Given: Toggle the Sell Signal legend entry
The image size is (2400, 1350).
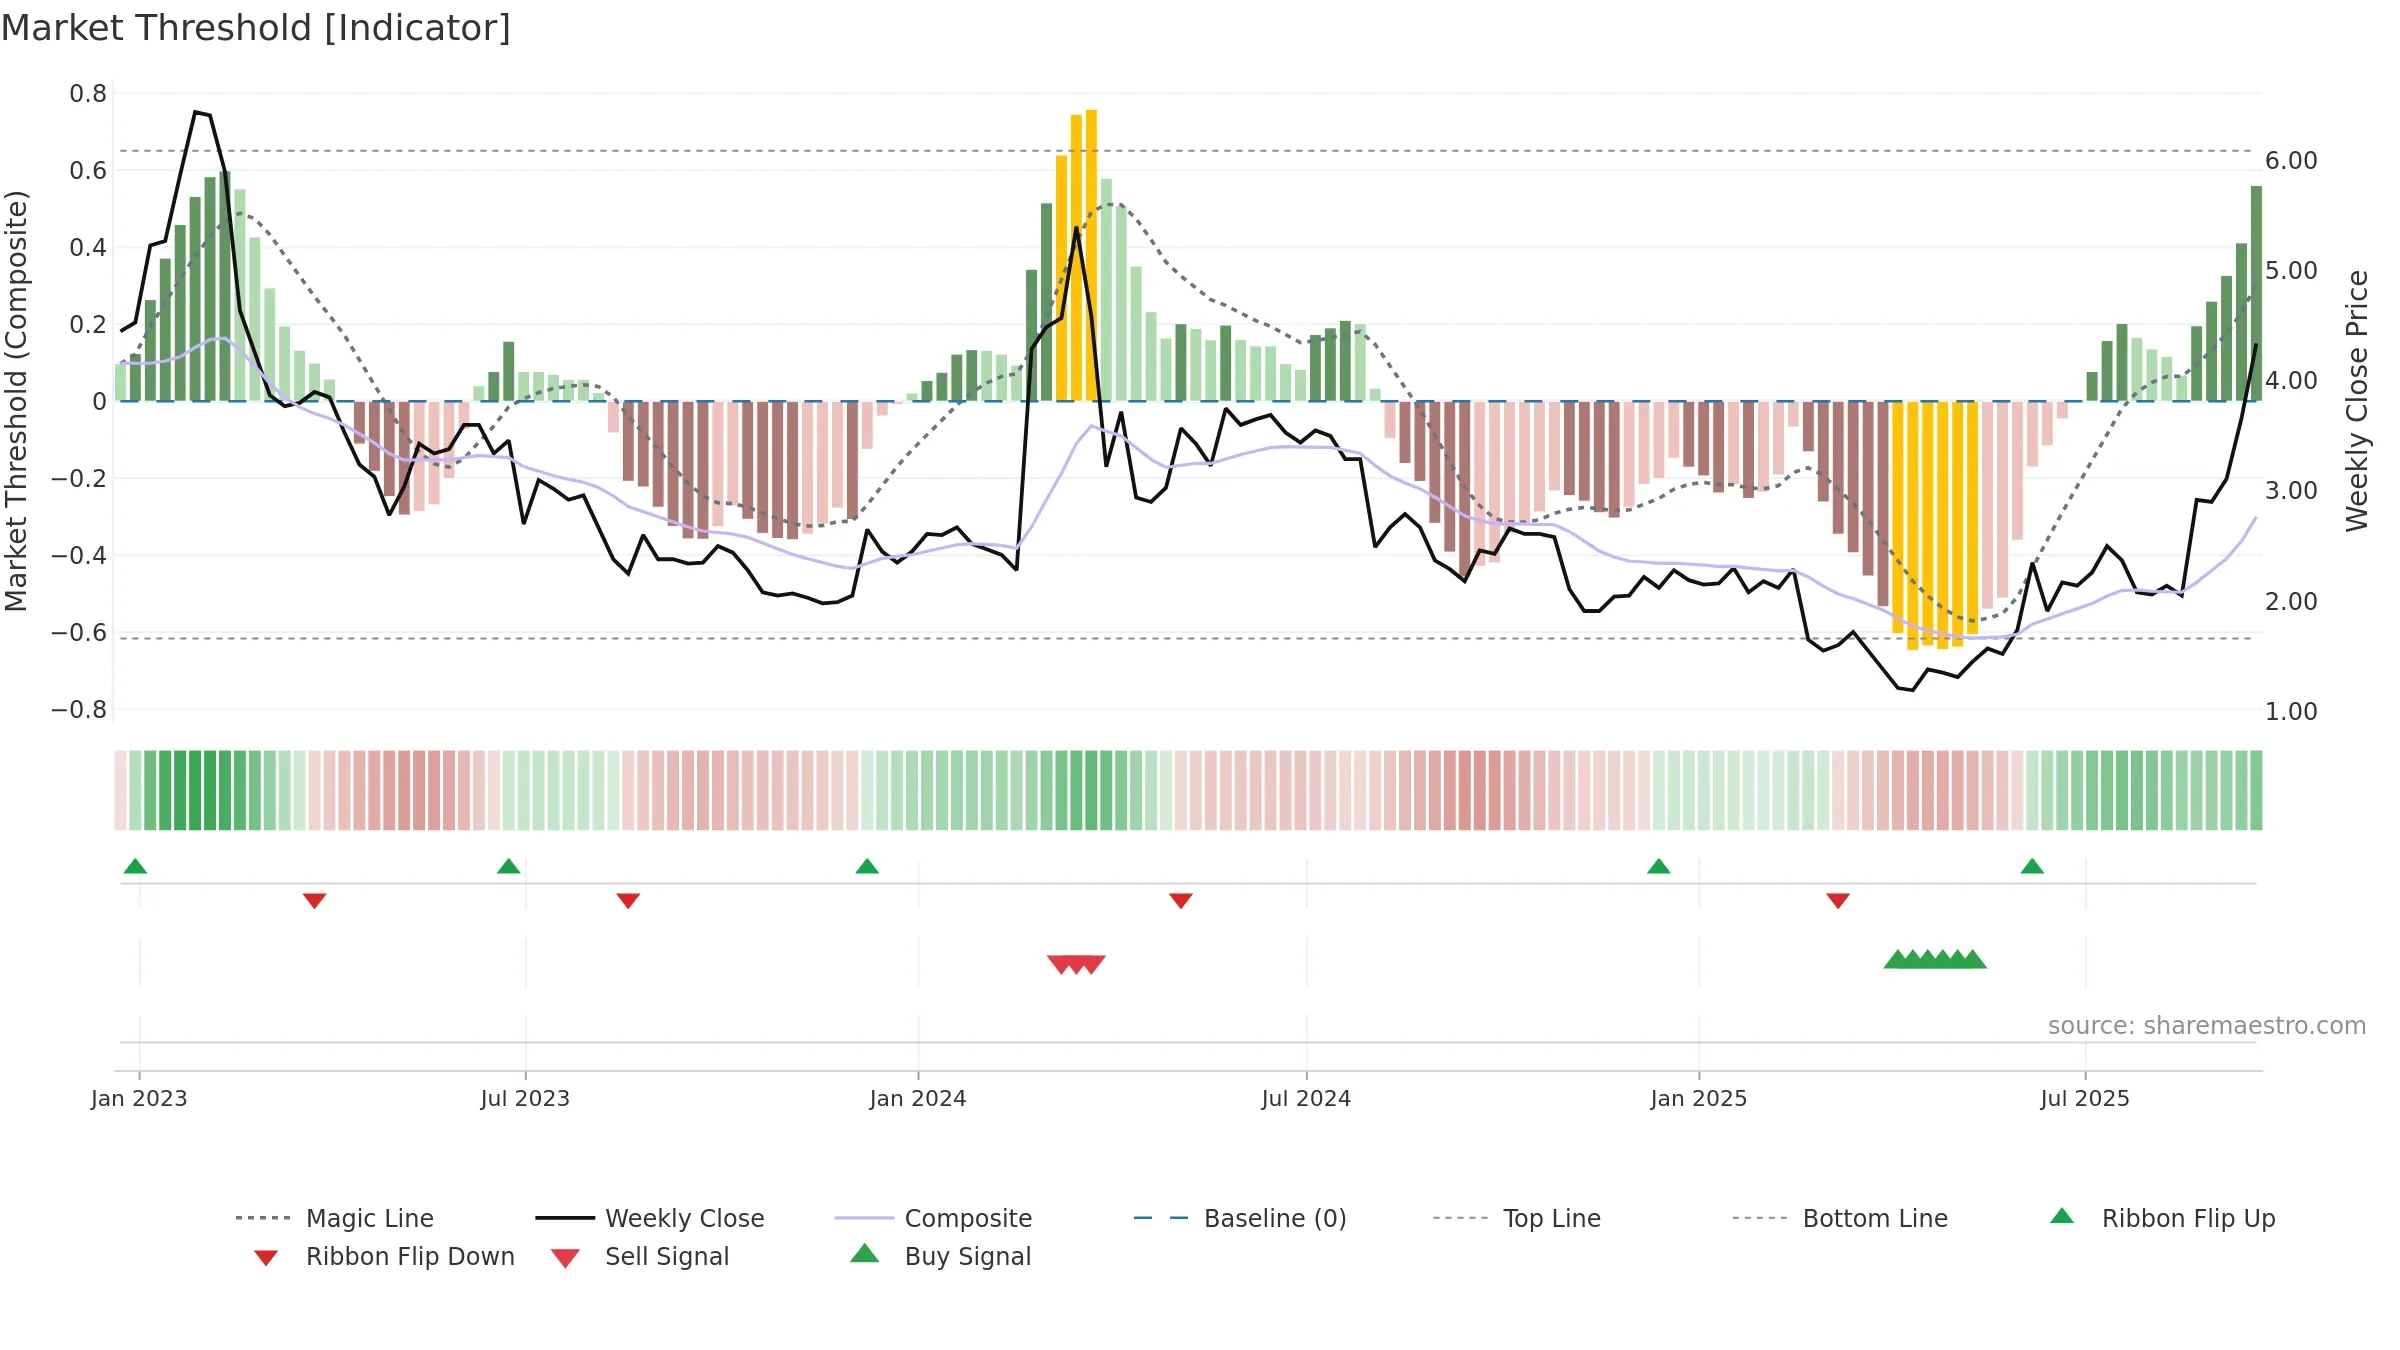Looking at the screenshot, I should tap(640, 1256).
